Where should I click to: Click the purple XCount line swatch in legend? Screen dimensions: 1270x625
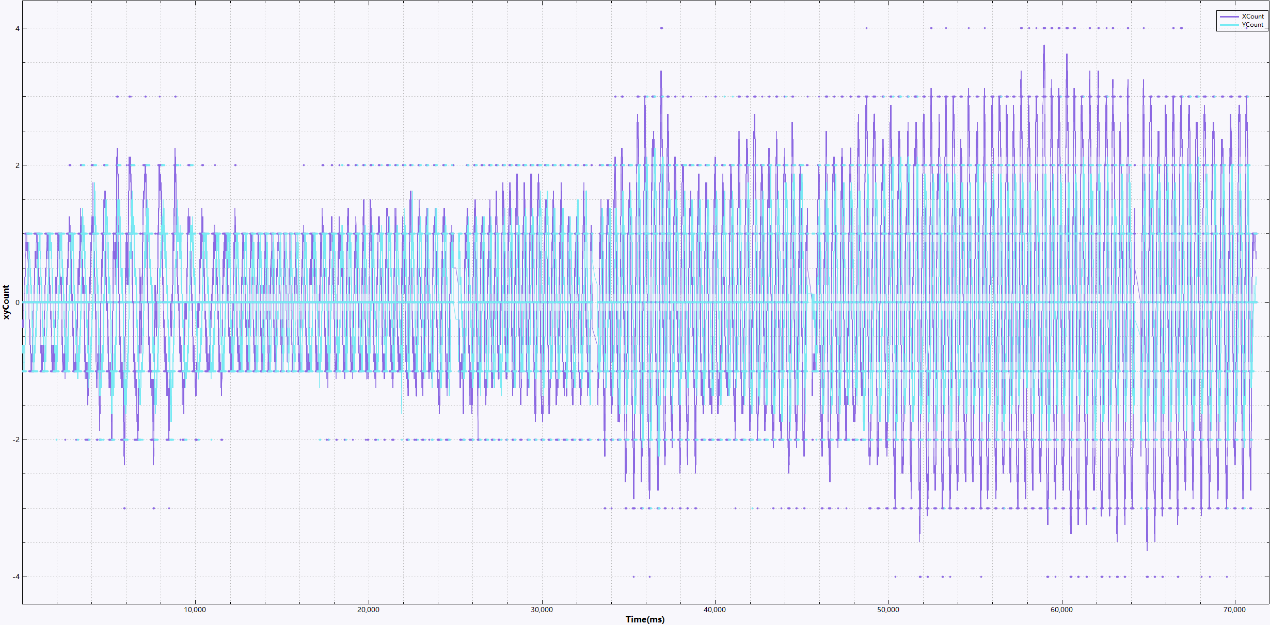coord(1228,16)
